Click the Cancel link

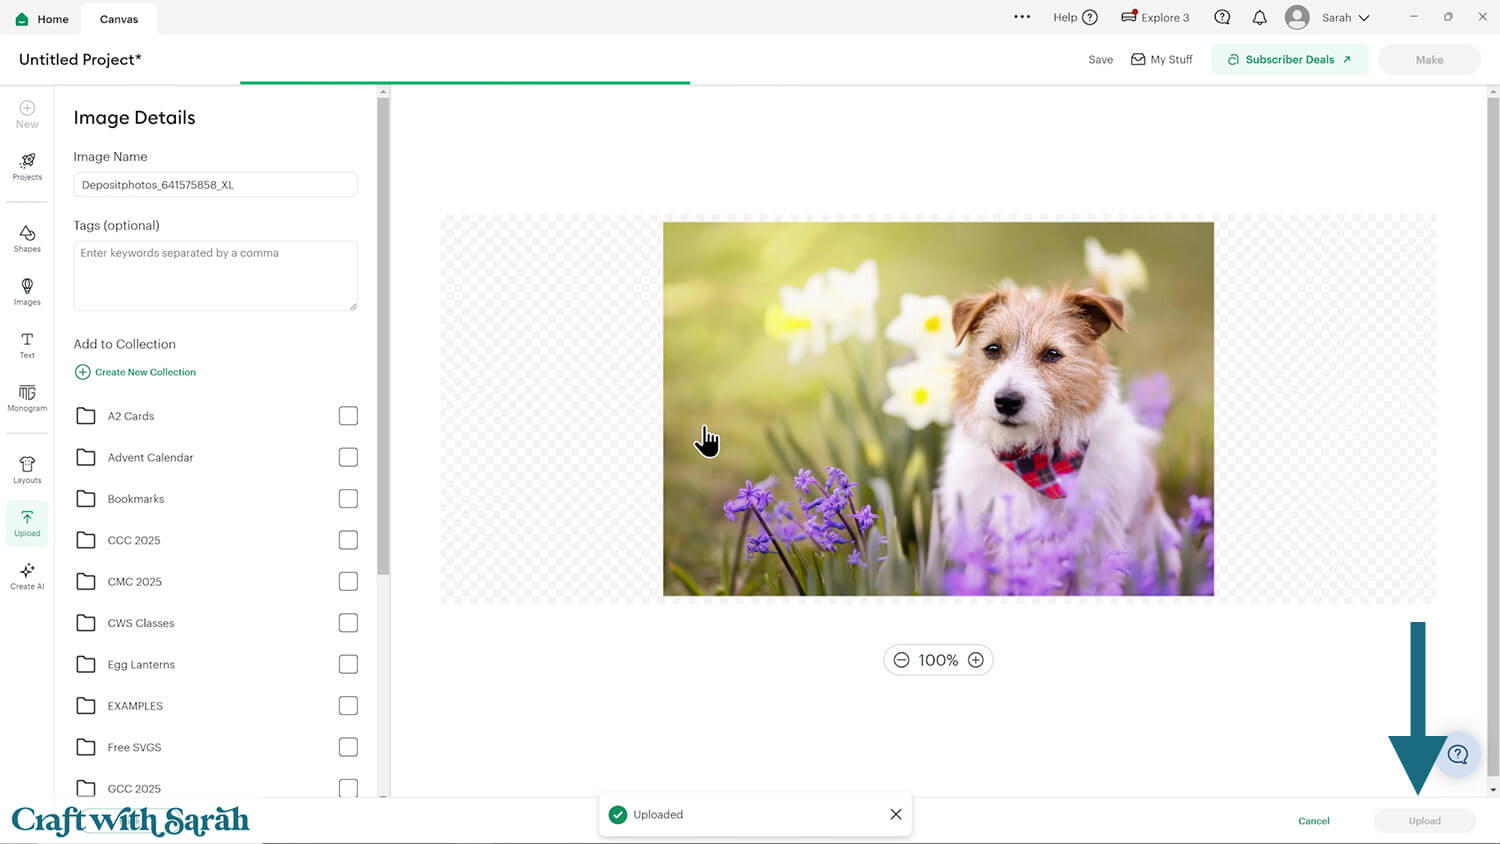pyautogui.click(x=1313, y=821)
